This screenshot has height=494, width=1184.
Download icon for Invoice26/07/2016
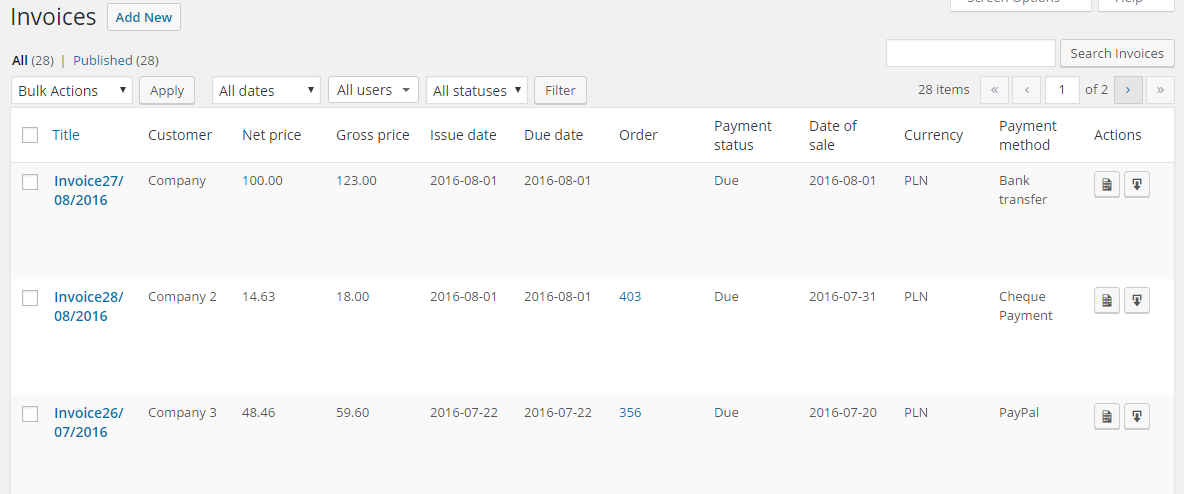[x=1137, y=416]
